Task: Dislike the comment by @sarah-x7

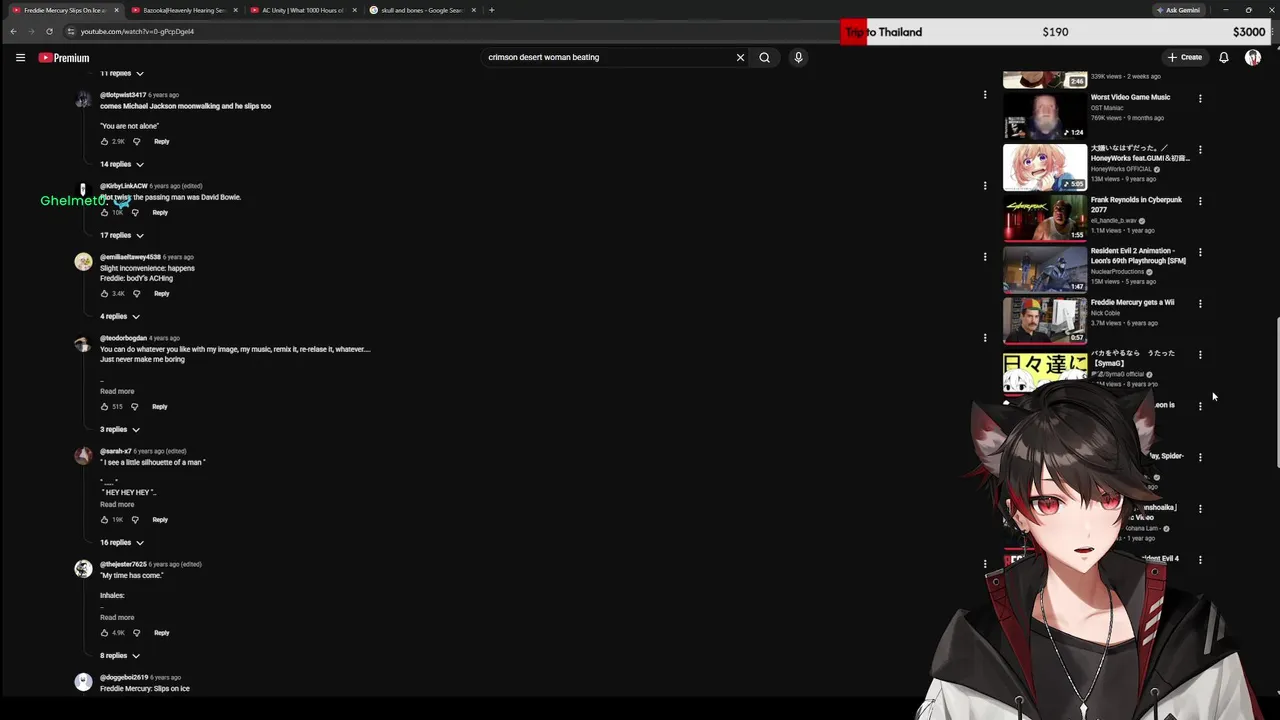Action: (135, 519)
